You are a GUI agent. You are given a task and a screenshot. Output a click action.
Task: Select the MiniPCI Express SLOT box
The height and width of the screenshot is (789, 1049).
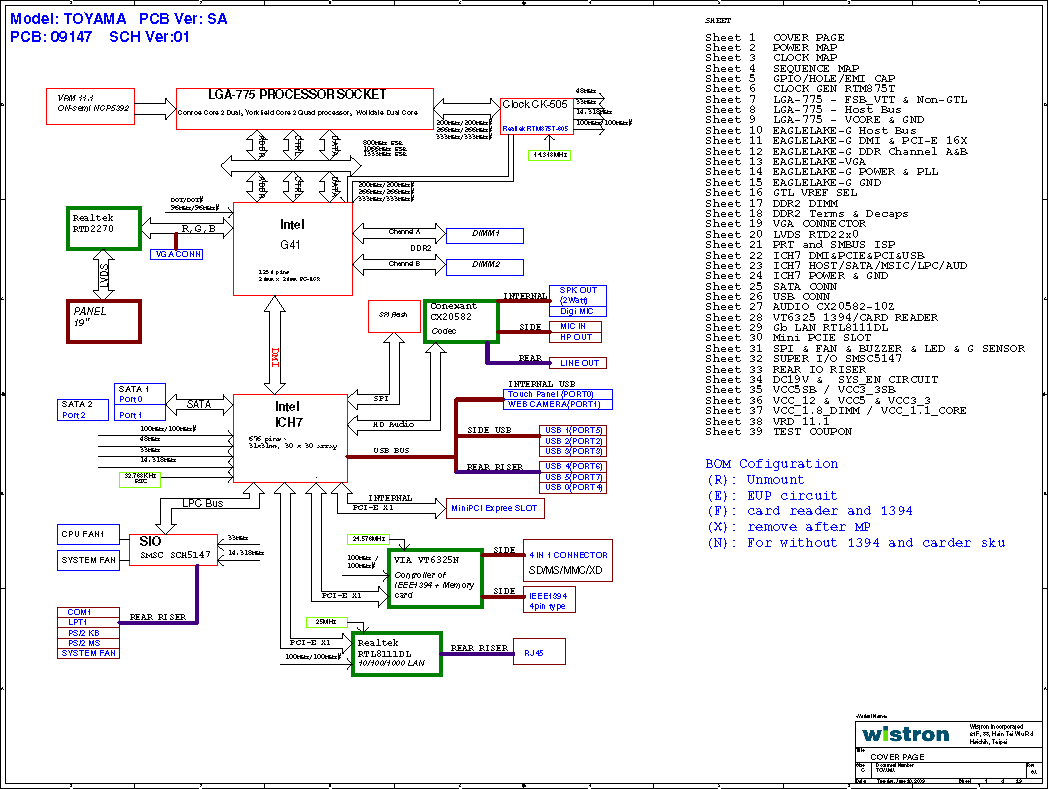coord(495,508)
